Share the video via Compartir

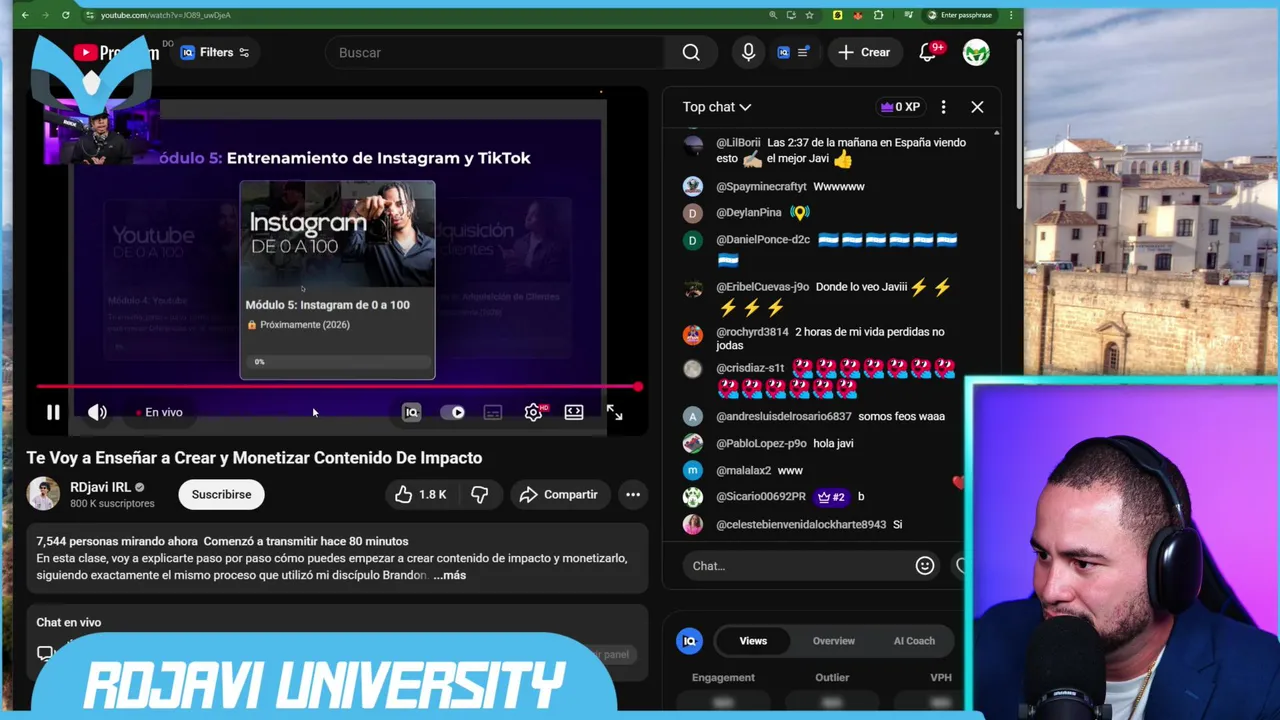[560, 494]
